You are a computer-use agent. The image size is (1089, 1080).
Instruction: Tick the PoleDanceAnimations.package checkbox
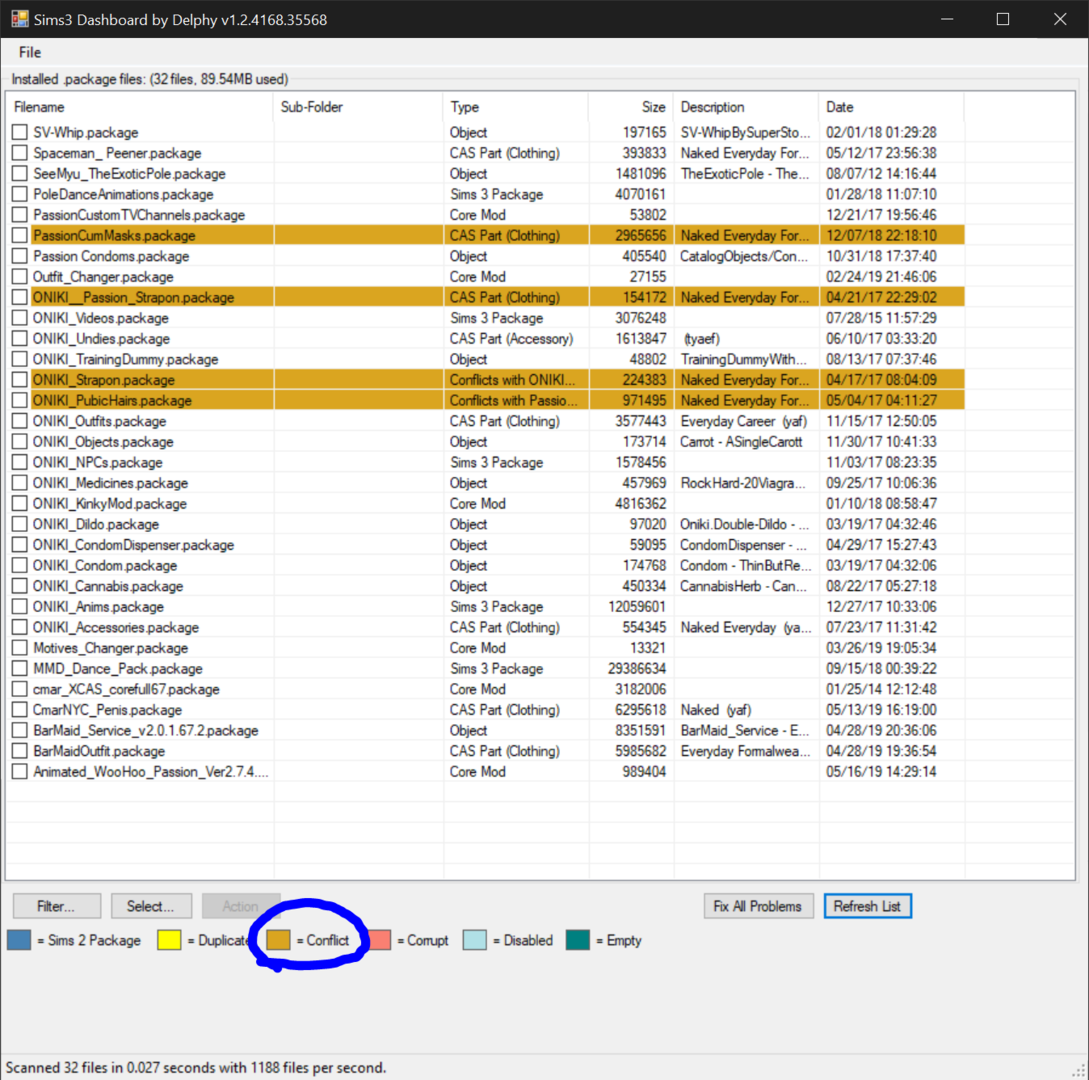point(20,194)
